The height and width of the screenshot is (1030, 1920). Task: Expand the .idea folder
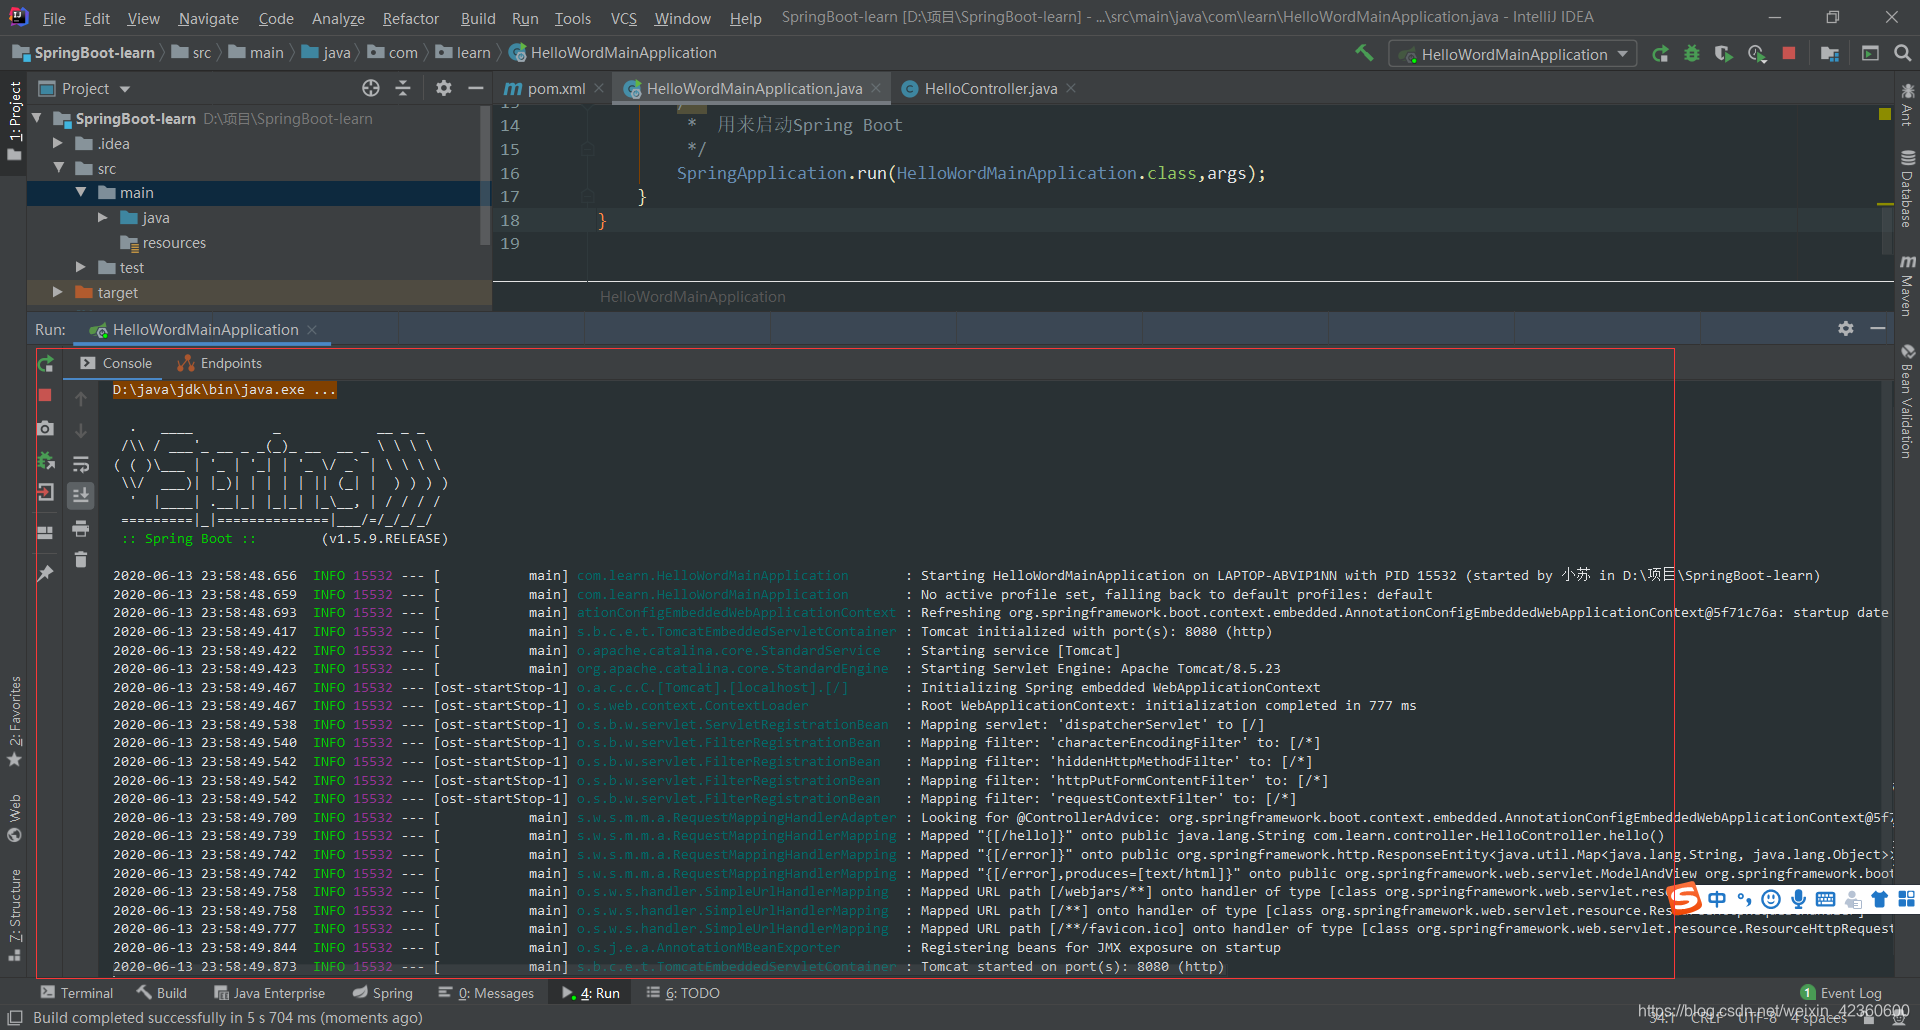click(x=58, y=143)
